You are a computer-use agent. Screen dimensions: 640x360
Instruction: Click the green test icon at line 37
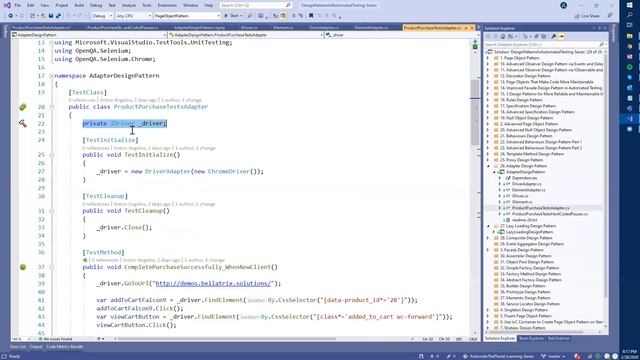[23, 267]
